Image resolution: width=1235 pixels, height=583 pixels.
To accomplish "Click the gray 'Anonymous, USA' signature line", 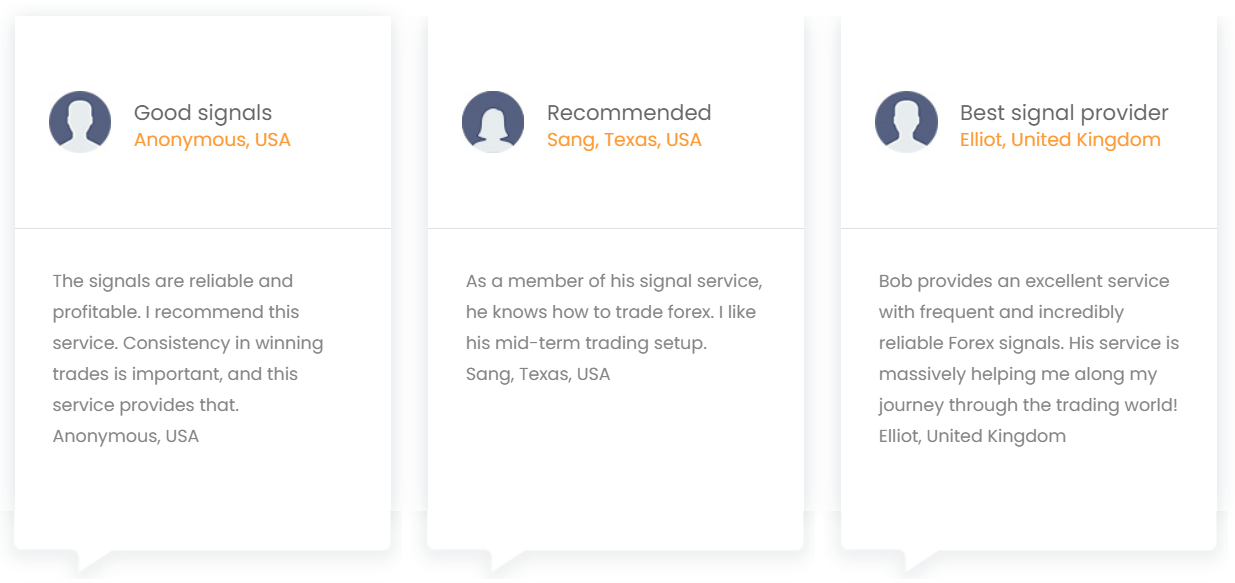I will point(126,436).
